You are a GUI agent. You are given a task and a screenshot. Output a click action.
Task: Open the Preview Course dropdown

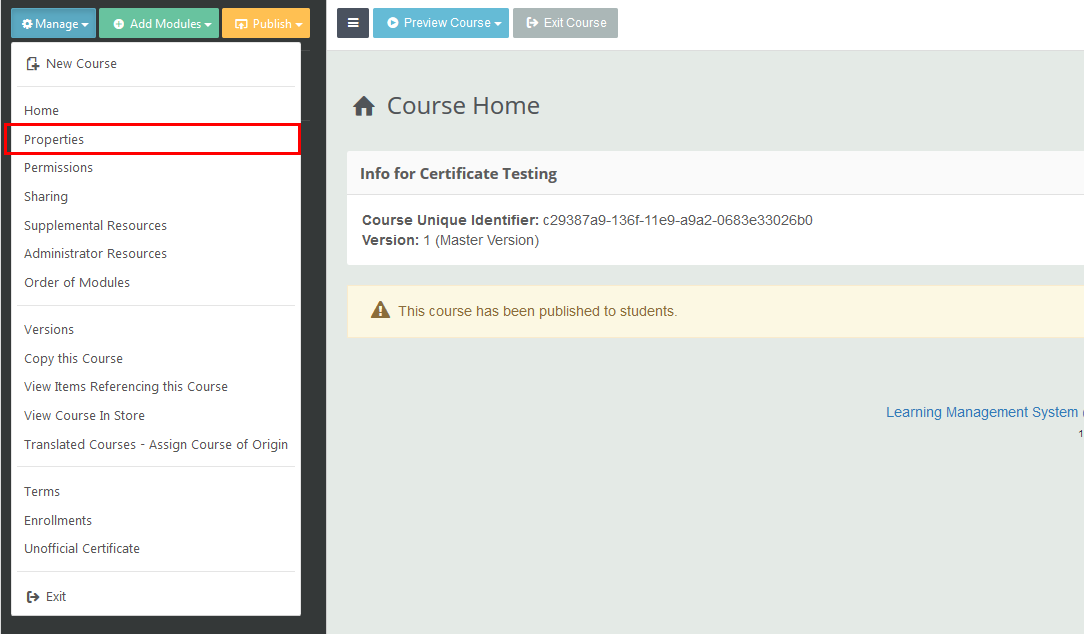click(441, 22)
